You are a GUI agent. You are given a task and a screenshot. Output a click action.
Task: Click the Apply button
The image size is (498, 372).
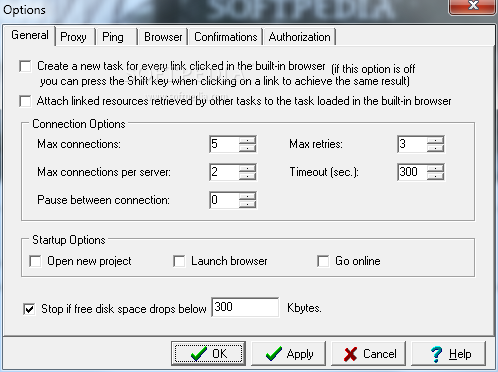(x=288, y=353)
